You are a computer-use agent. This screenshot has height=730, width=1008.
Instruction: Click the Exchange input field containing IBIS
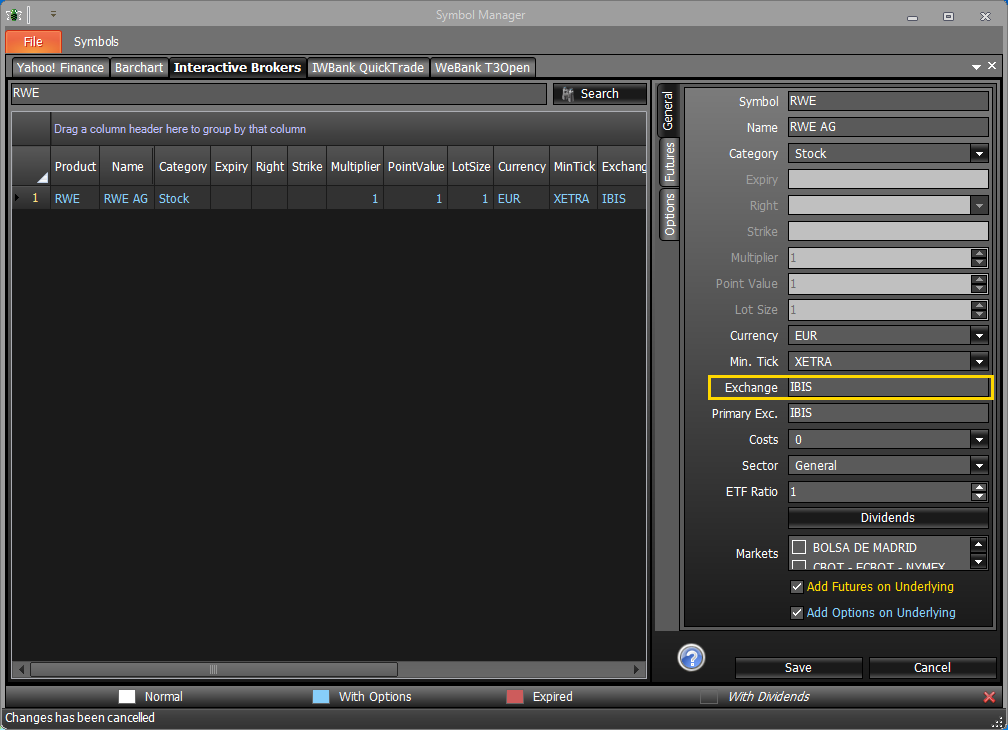click(888, 387)
